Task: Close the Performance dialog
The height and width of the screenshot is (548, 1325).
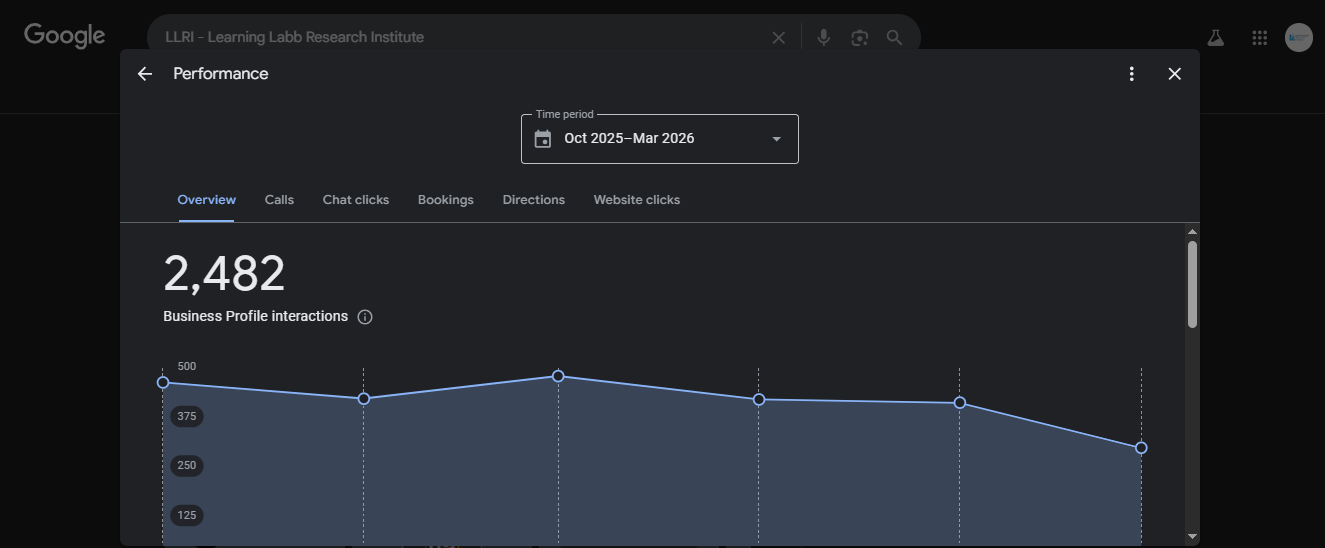Action: (x=1174, y=74)
